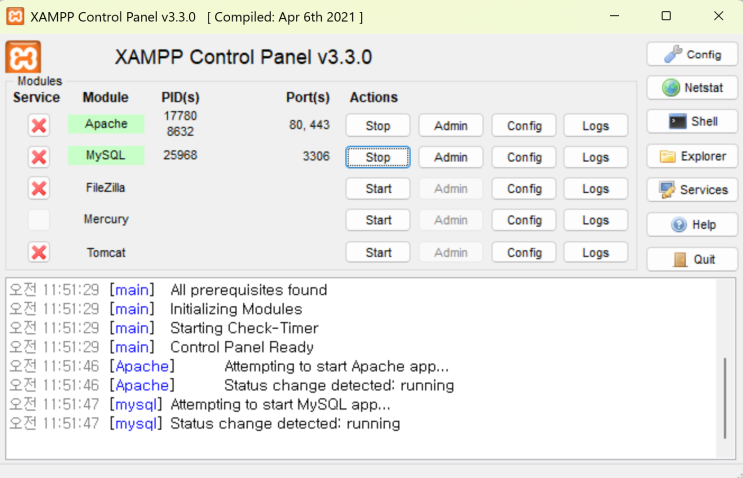This screenshot has height=478, width=743.
Task: Open Help button
Action: tap(692, 225)
